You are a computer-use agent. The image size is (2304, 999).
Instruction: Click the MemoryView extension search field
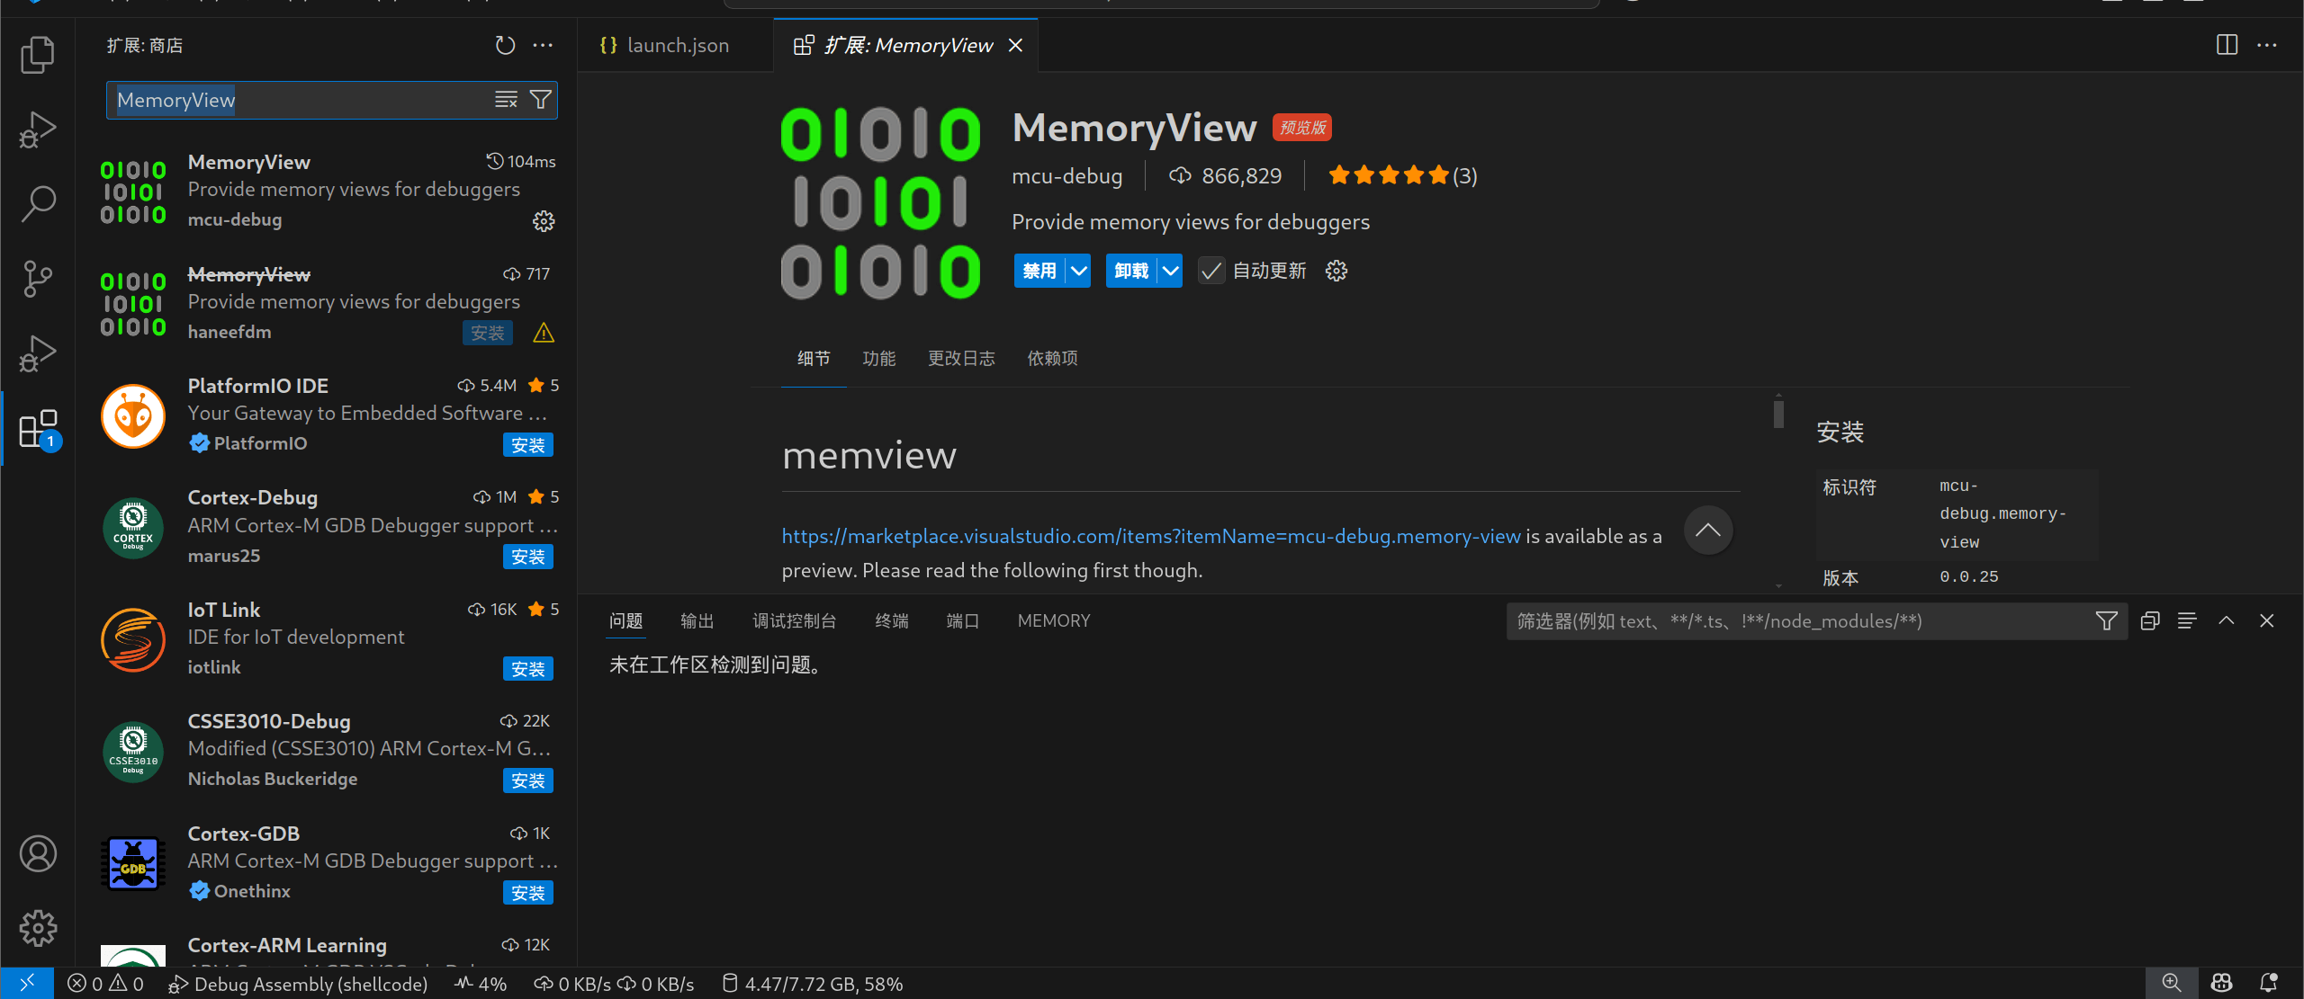tap(300, 100)
